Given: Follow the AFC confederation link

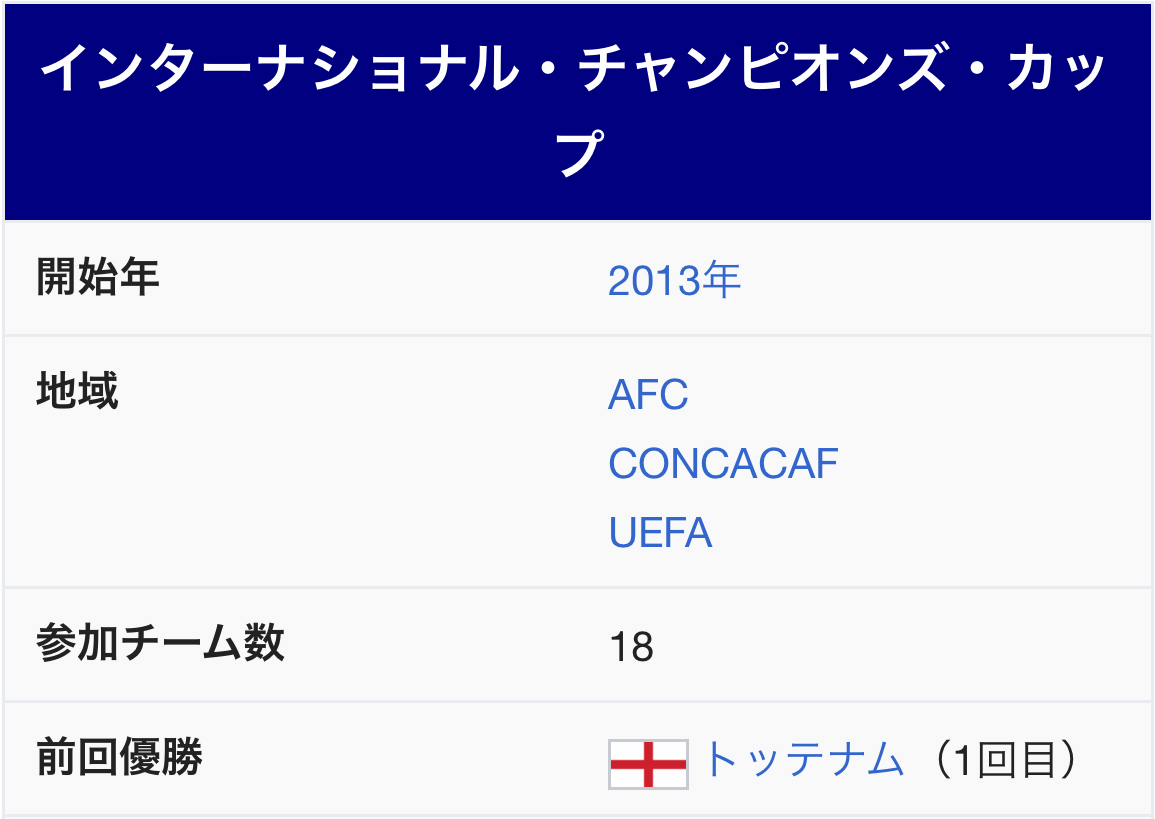Looking at the screenshot, I should 648,395.
